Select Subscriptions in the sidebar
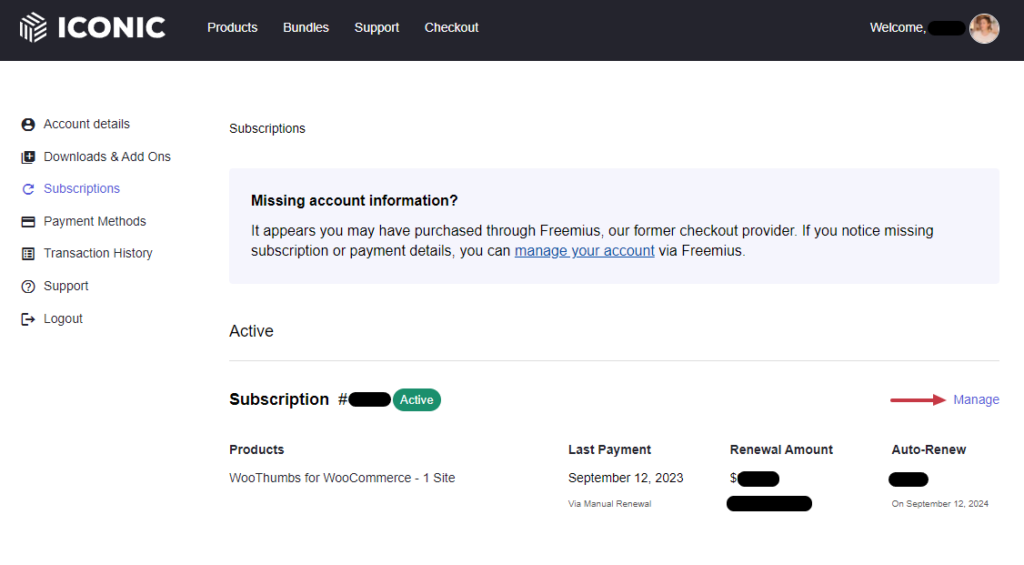The image size is (1024, 565). point(82,189)
